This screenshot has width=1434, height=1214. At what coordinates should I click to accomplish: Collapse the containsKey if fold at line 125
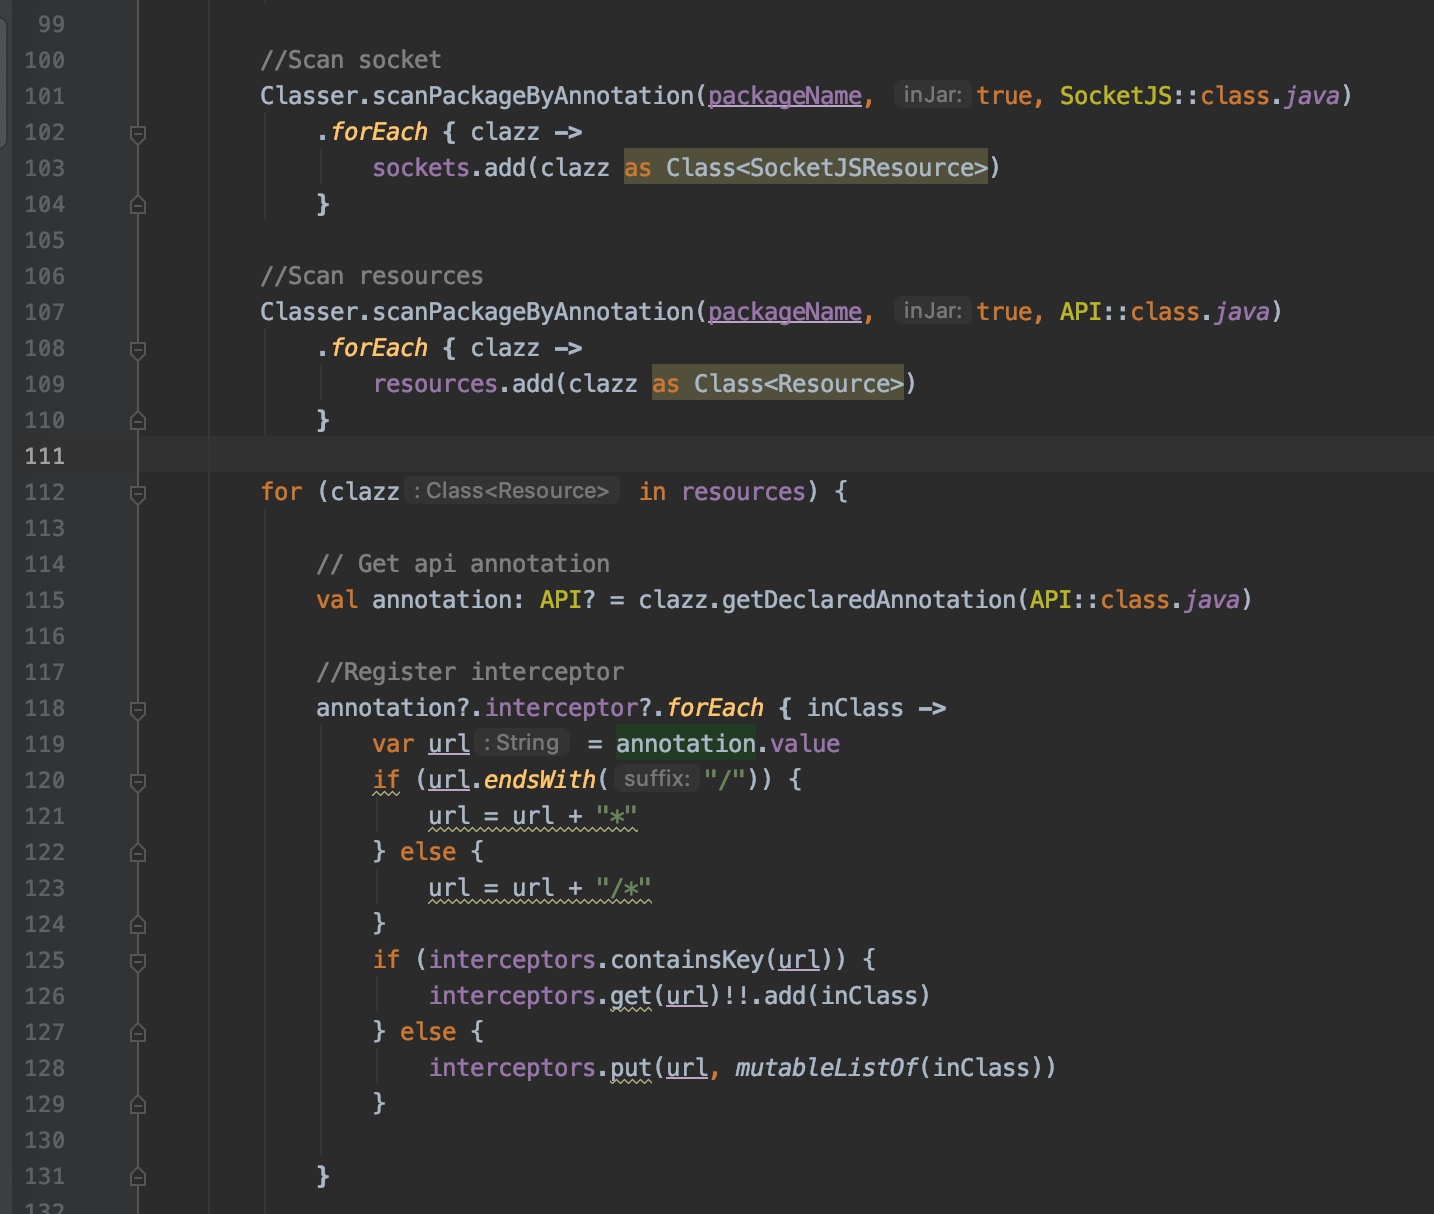pos(138,960)
